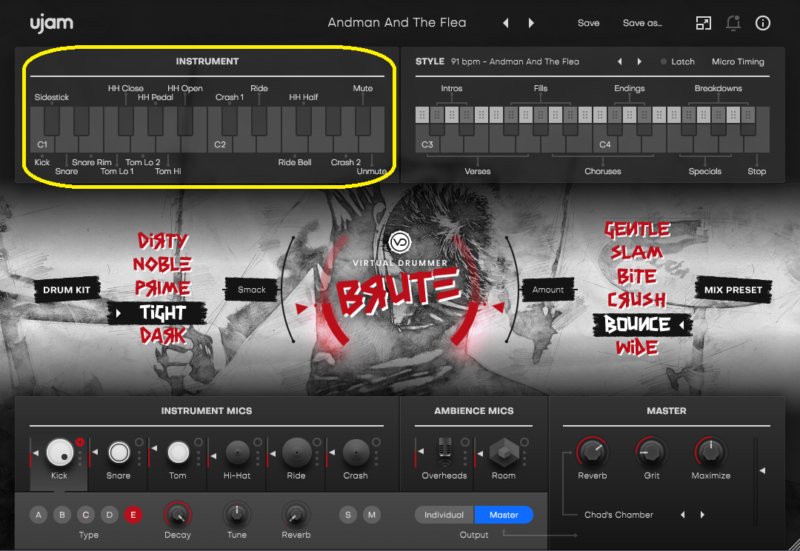
Task: Solo the selected channel with S
Action: [348, 515]
